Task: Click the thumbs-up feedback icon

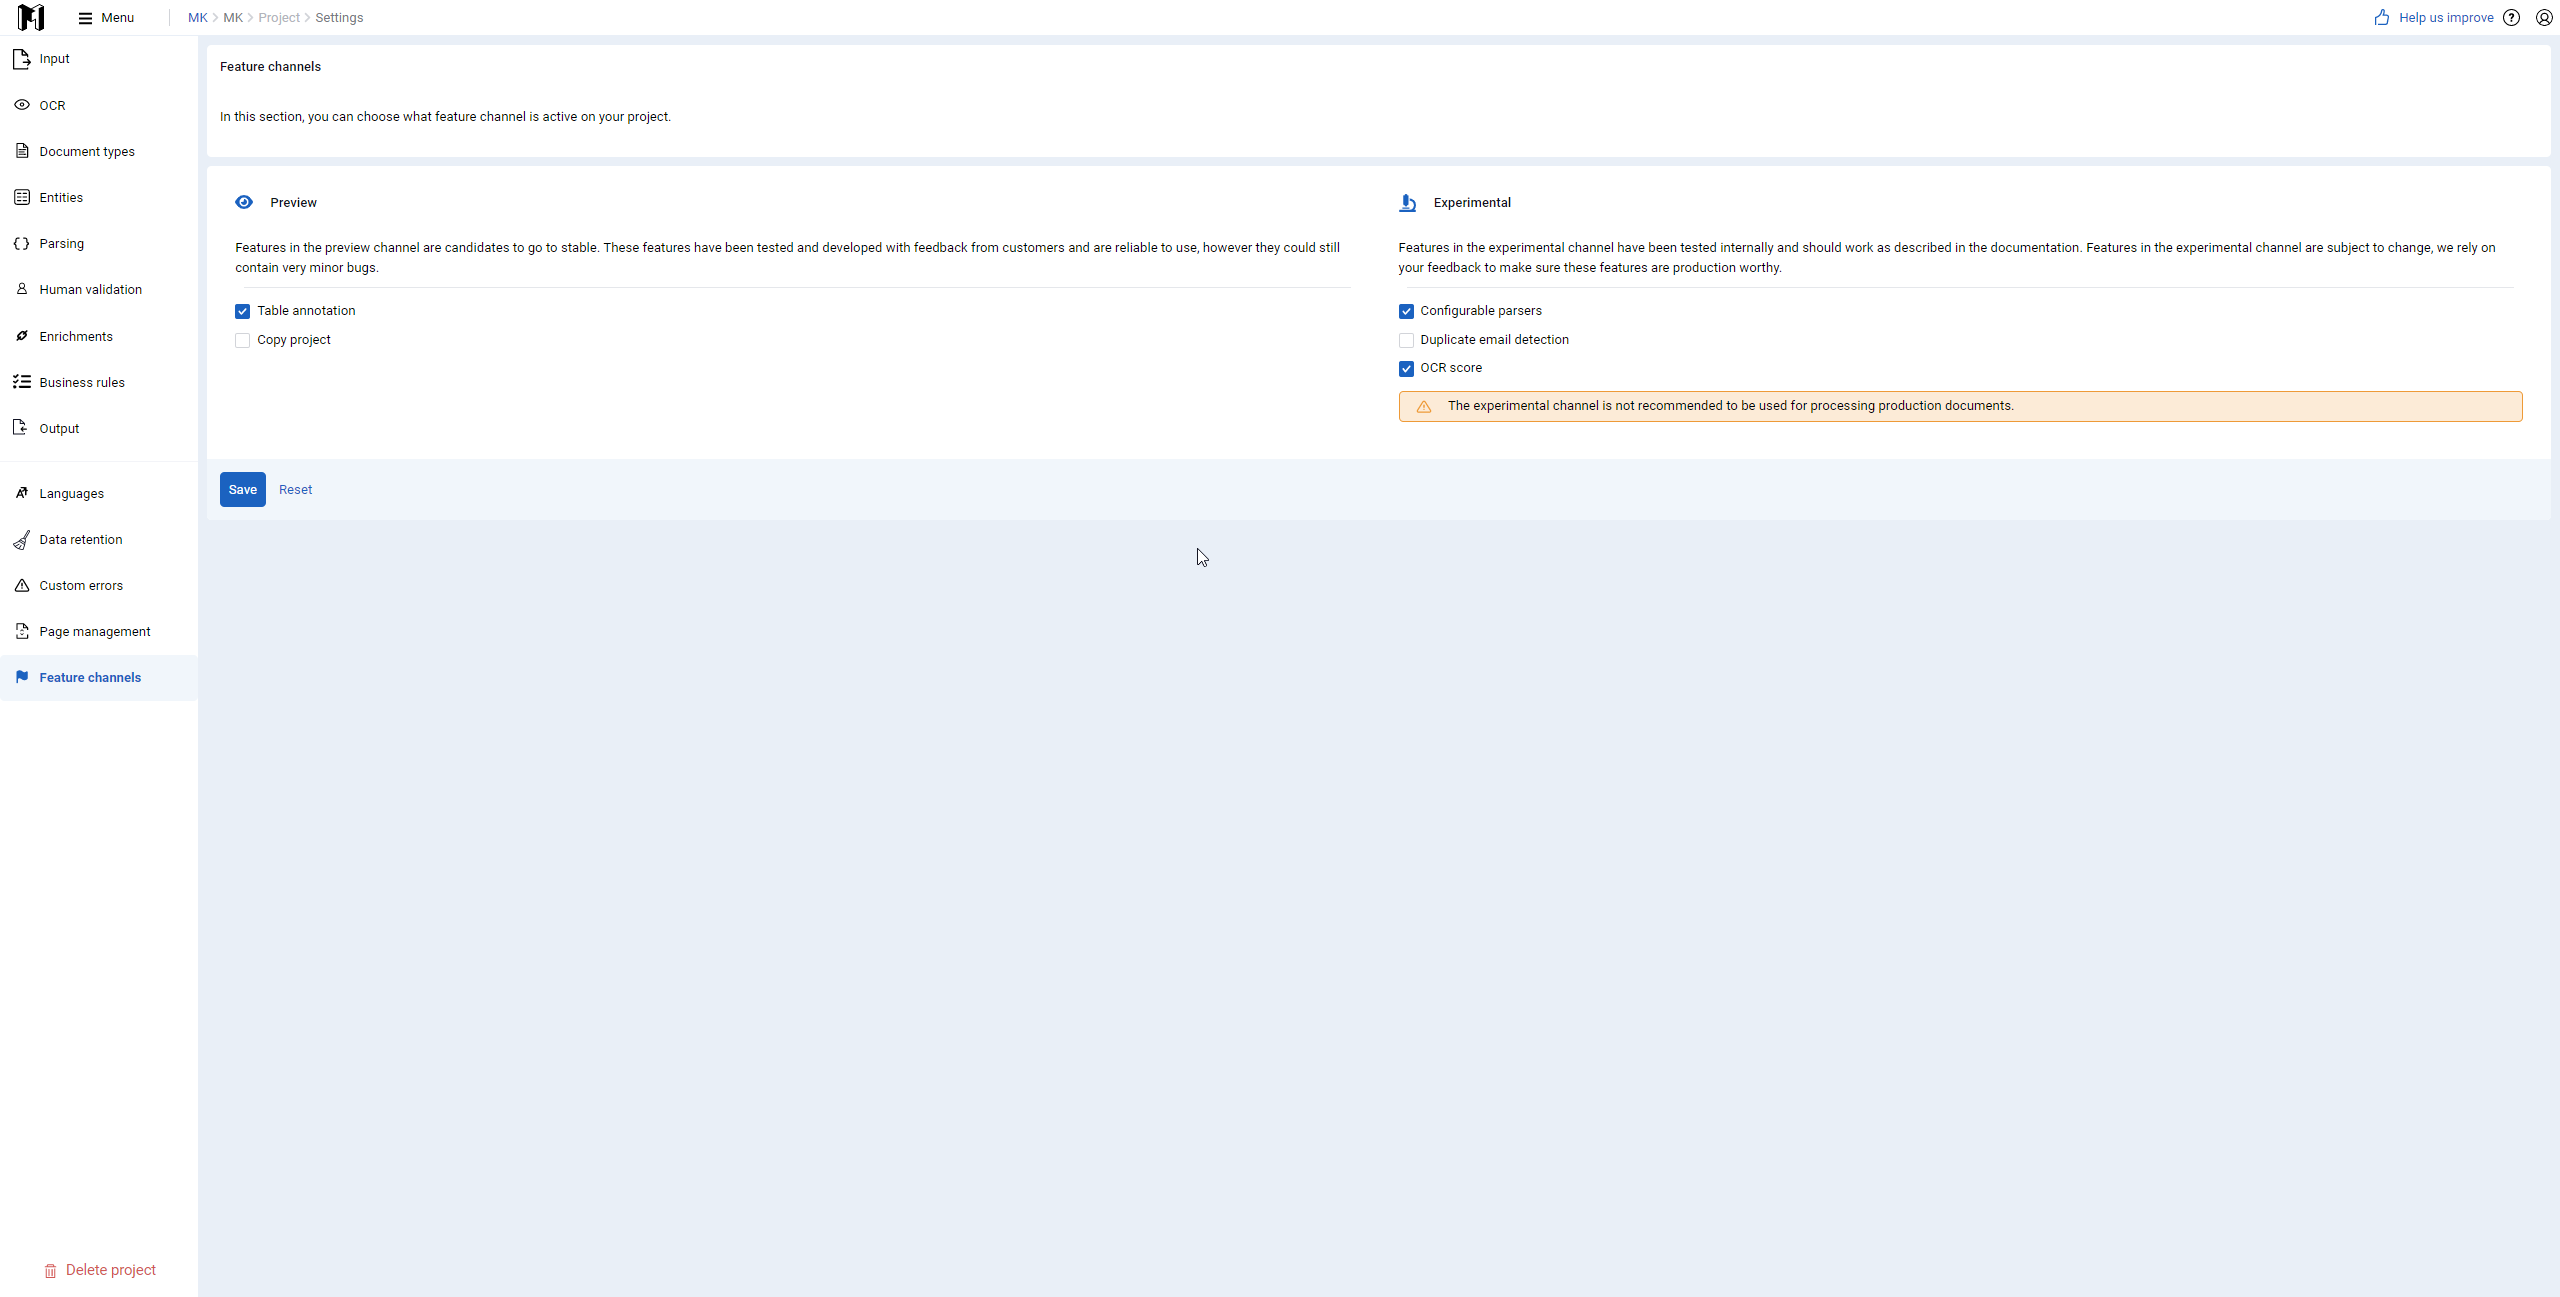Action: pyautogui.click(x=2382, y=17)
